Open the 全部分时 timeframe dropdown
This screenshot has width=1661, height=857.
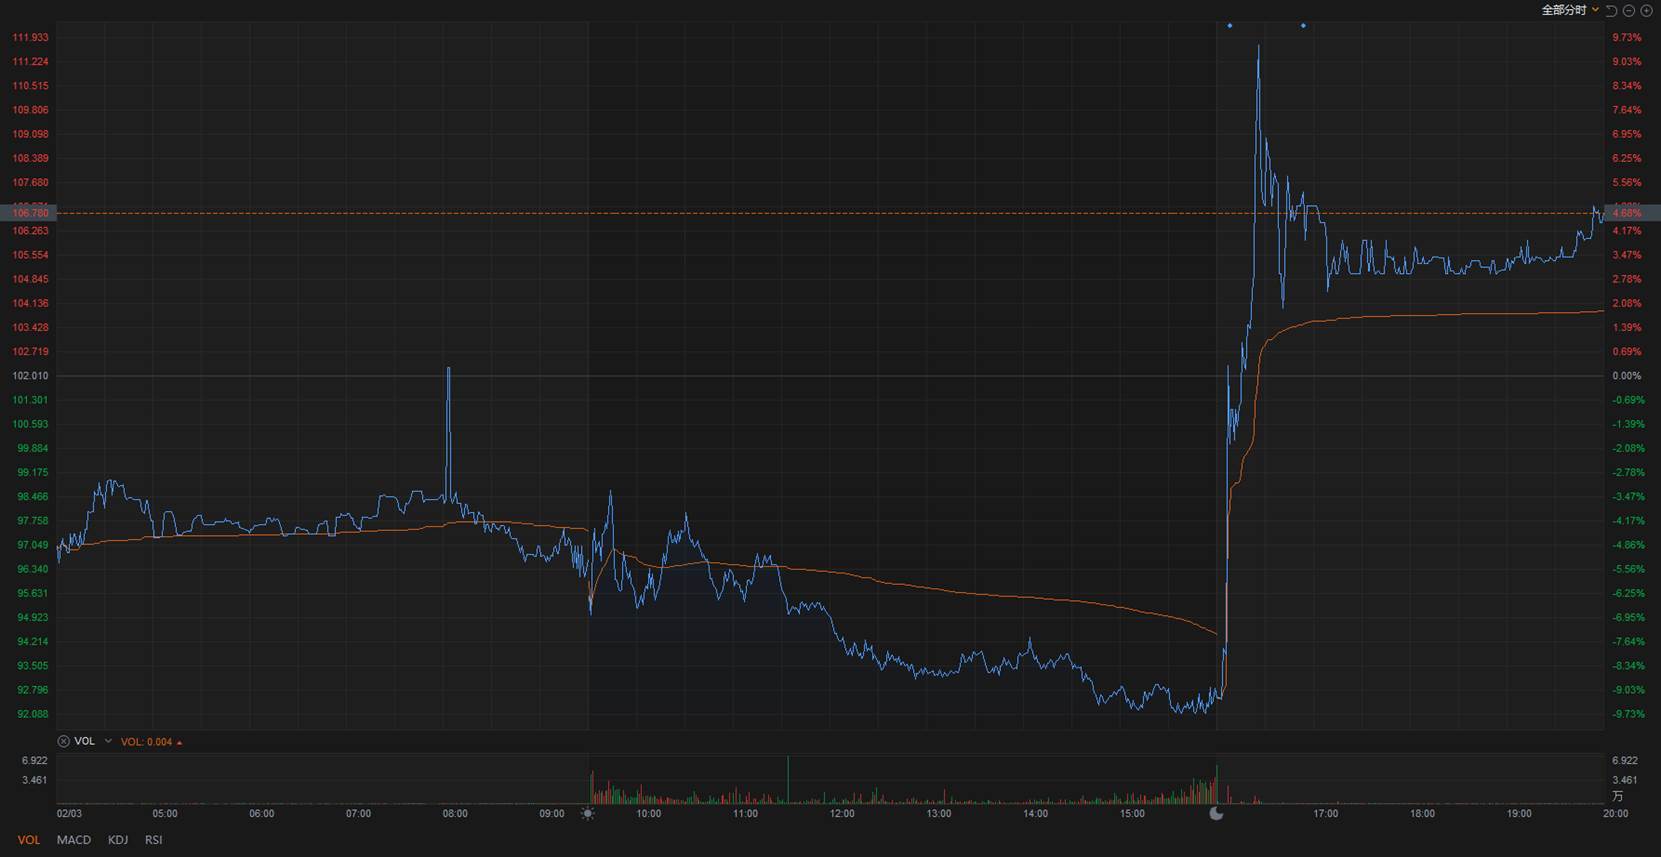pos(1570,10)
